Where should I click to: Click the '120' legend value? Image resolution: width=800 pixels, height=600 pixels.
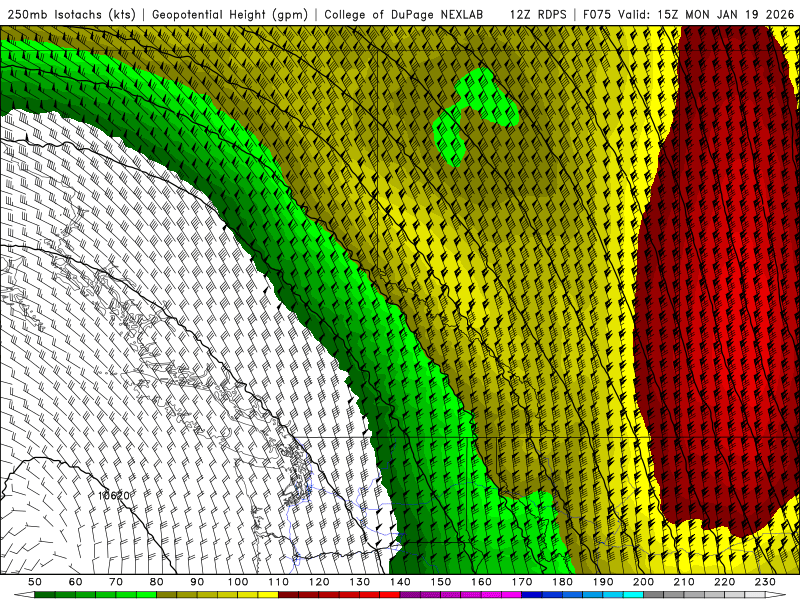pos(319,582)
